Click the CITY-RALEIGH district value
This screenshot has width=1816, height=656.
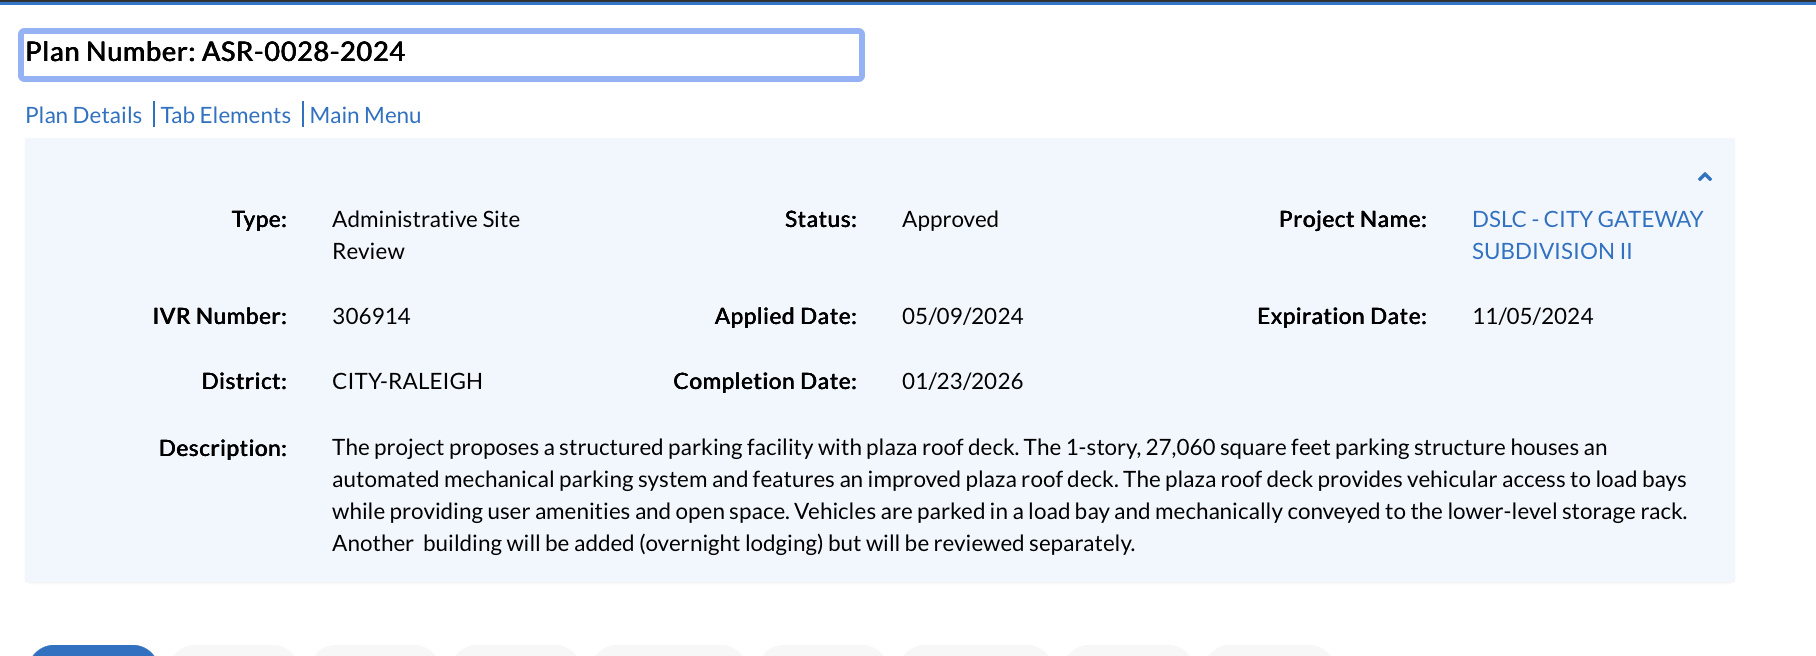pos(407,381)
